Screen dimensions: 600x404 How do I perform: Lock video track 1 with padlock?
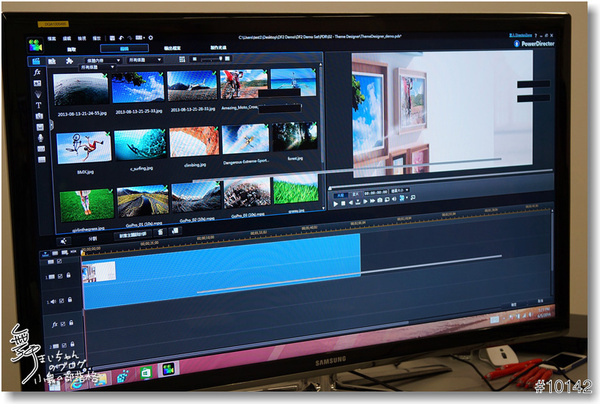pyautogui.click(x=68, y=275)
